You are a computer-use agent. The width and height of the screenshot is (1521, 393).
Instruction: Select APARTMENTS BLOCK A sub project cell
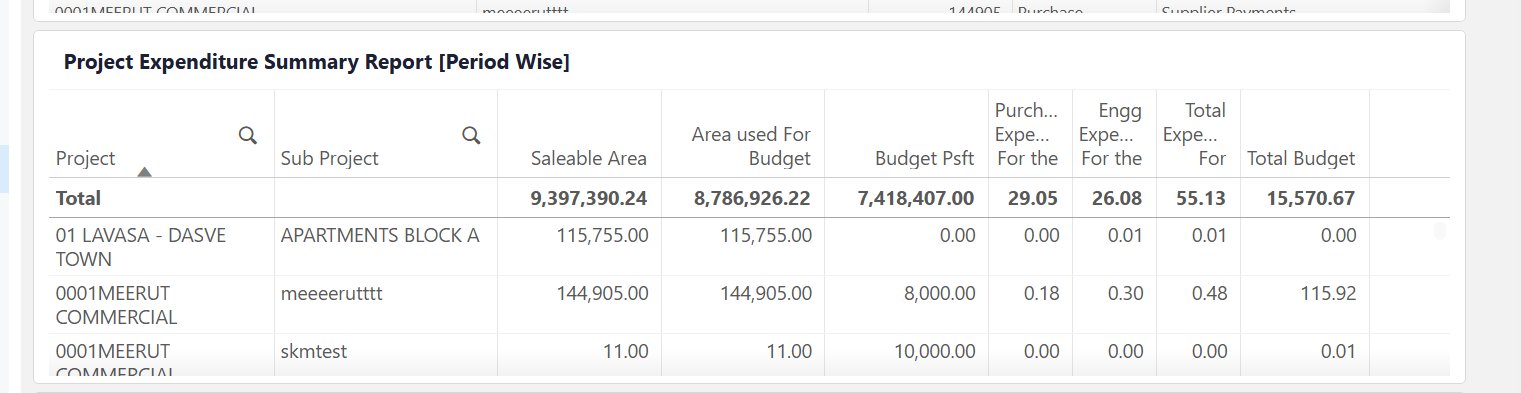pos(380,236)
